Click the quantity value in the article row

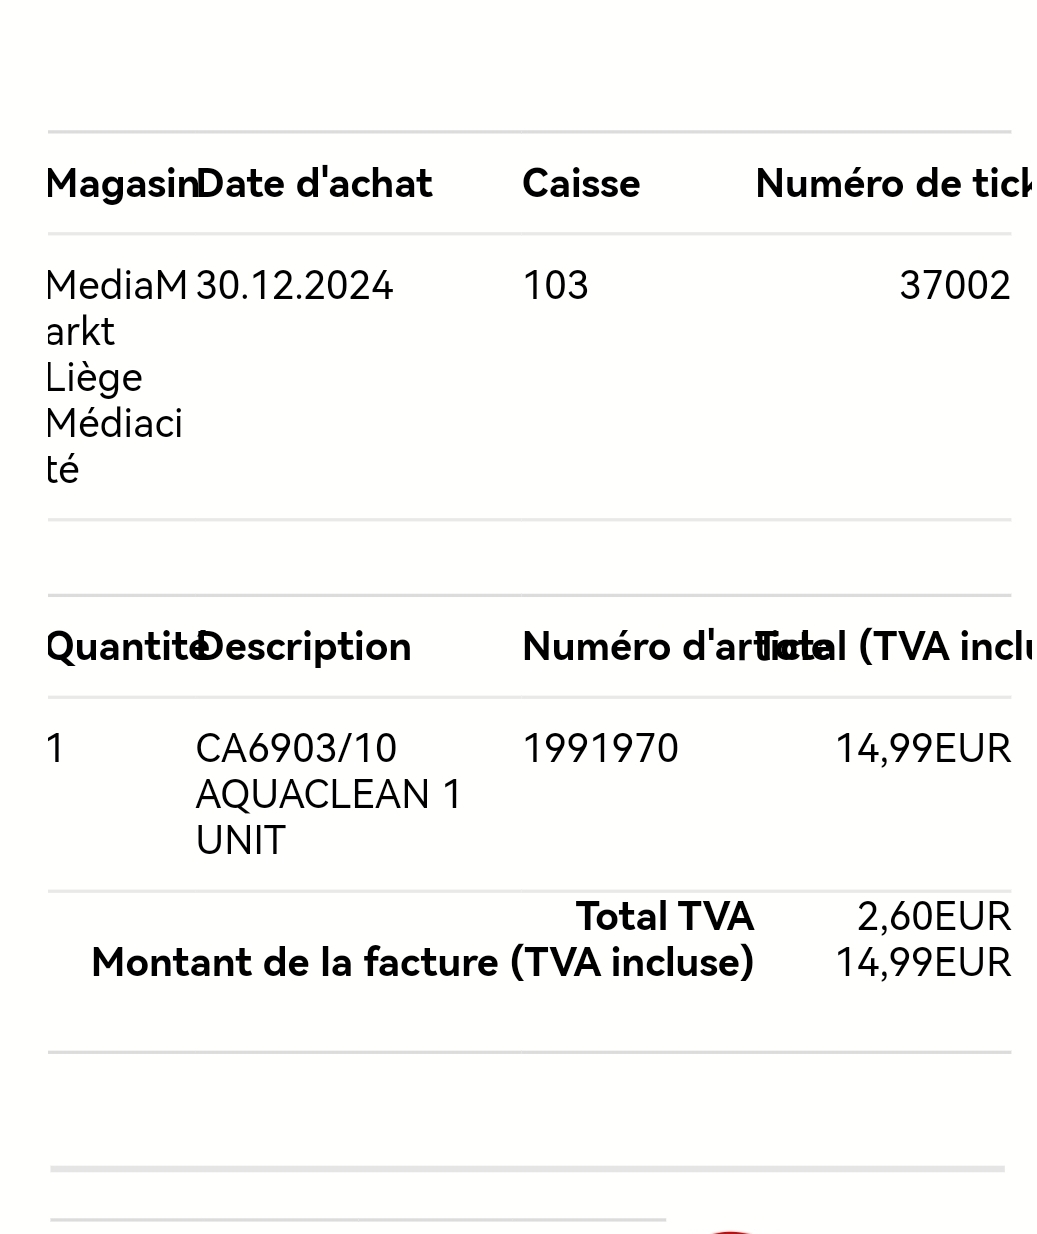click(x=56, y=749)
